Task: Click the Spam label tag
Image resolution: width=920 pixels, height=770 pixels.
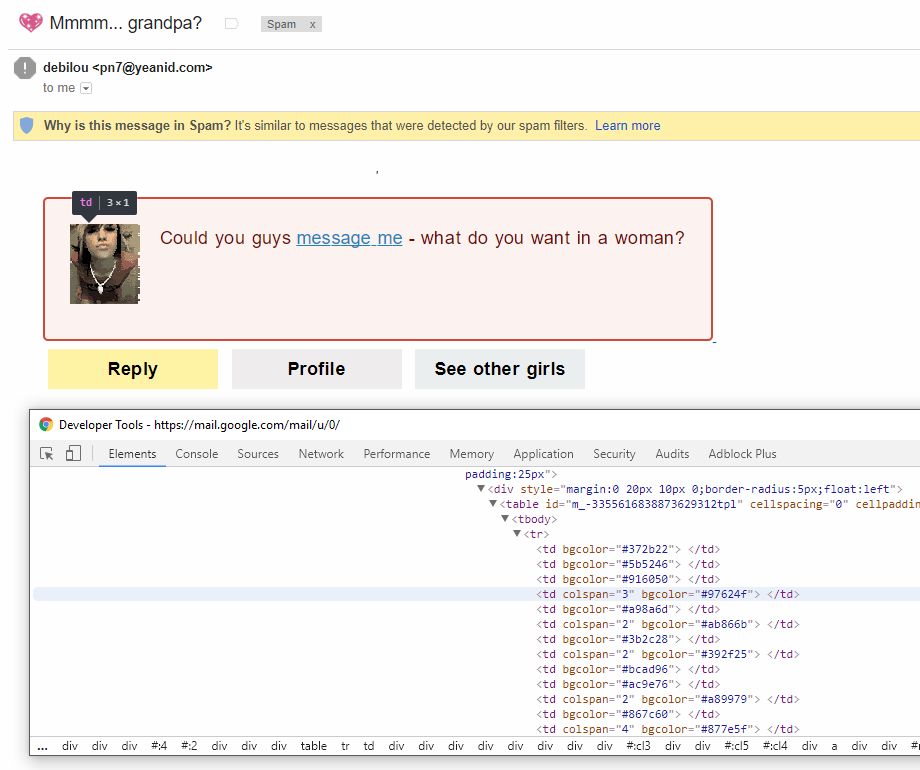Action: coord(282,24)
